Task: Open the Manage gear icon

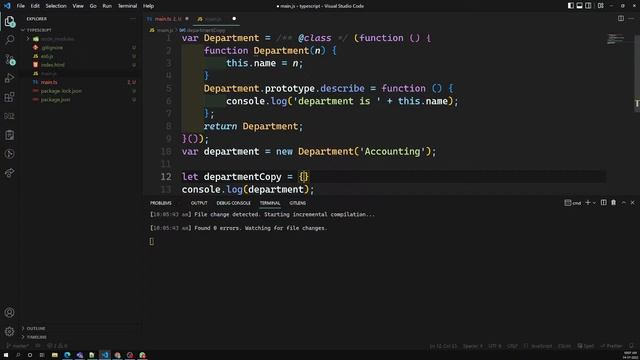Action: coord(9,331)
